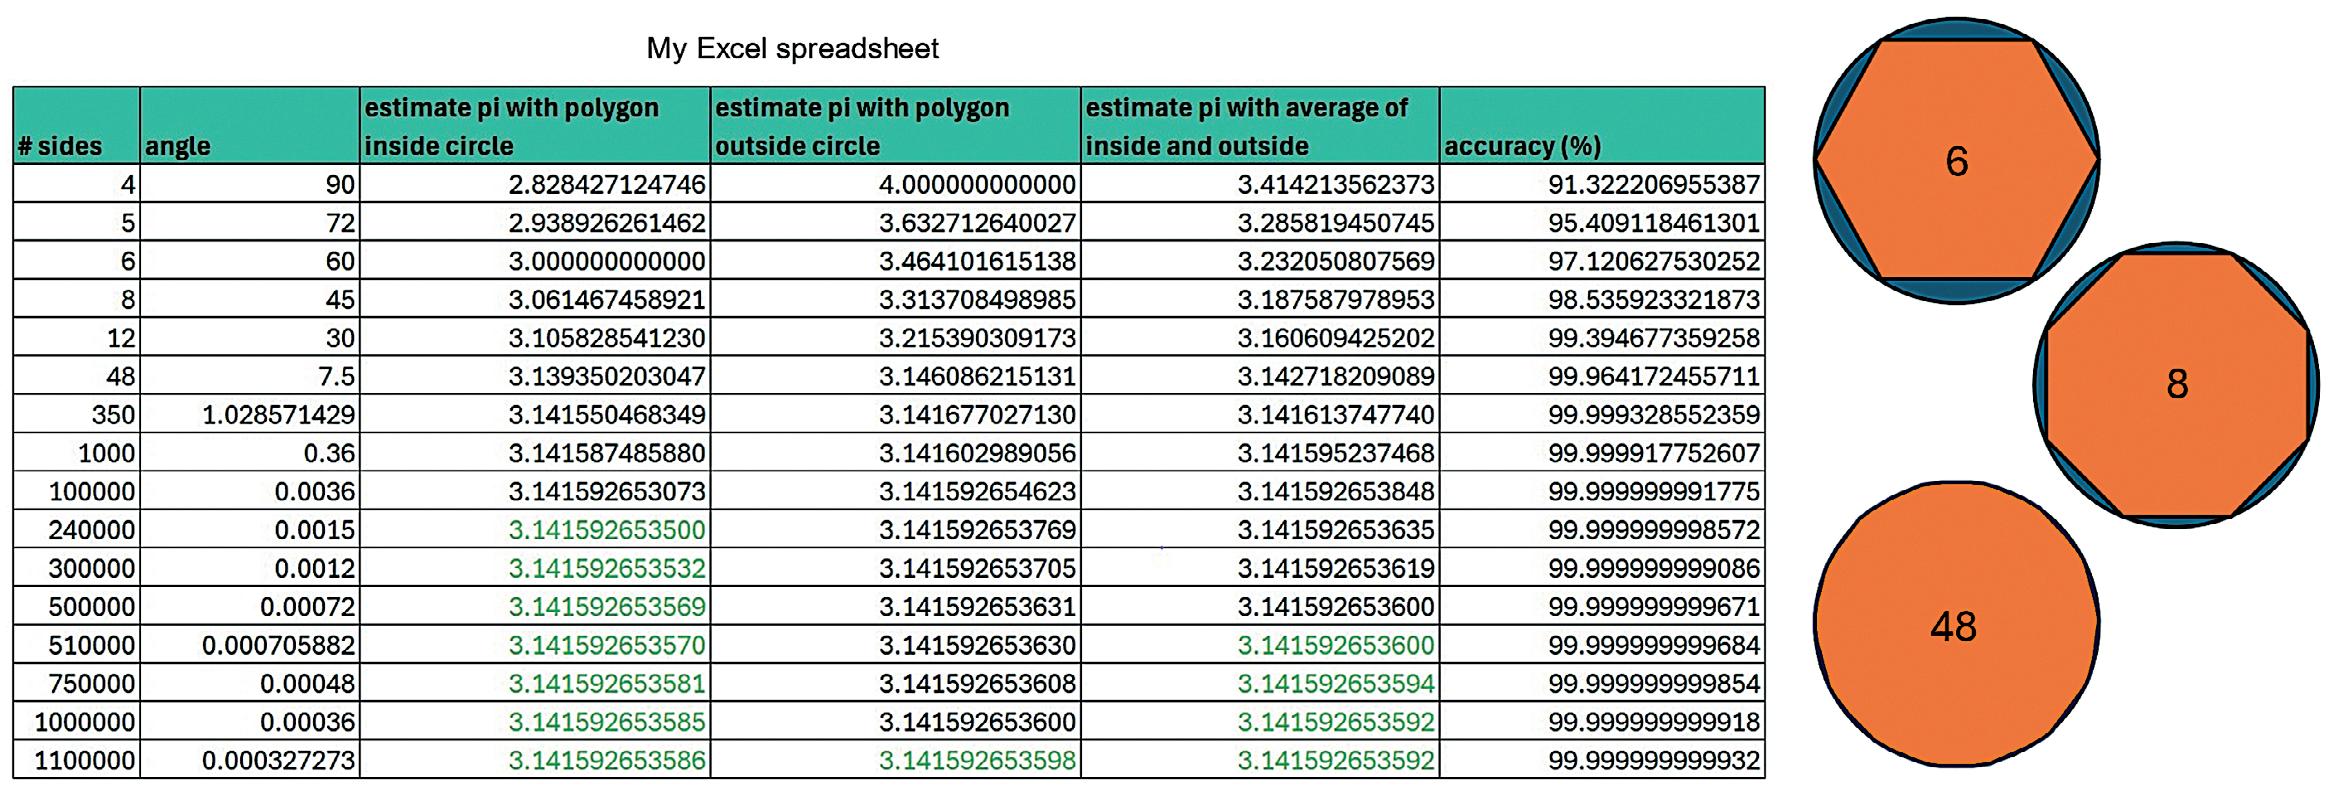Click 'estimate pi with polygon outside circle' header

(896, 126)
